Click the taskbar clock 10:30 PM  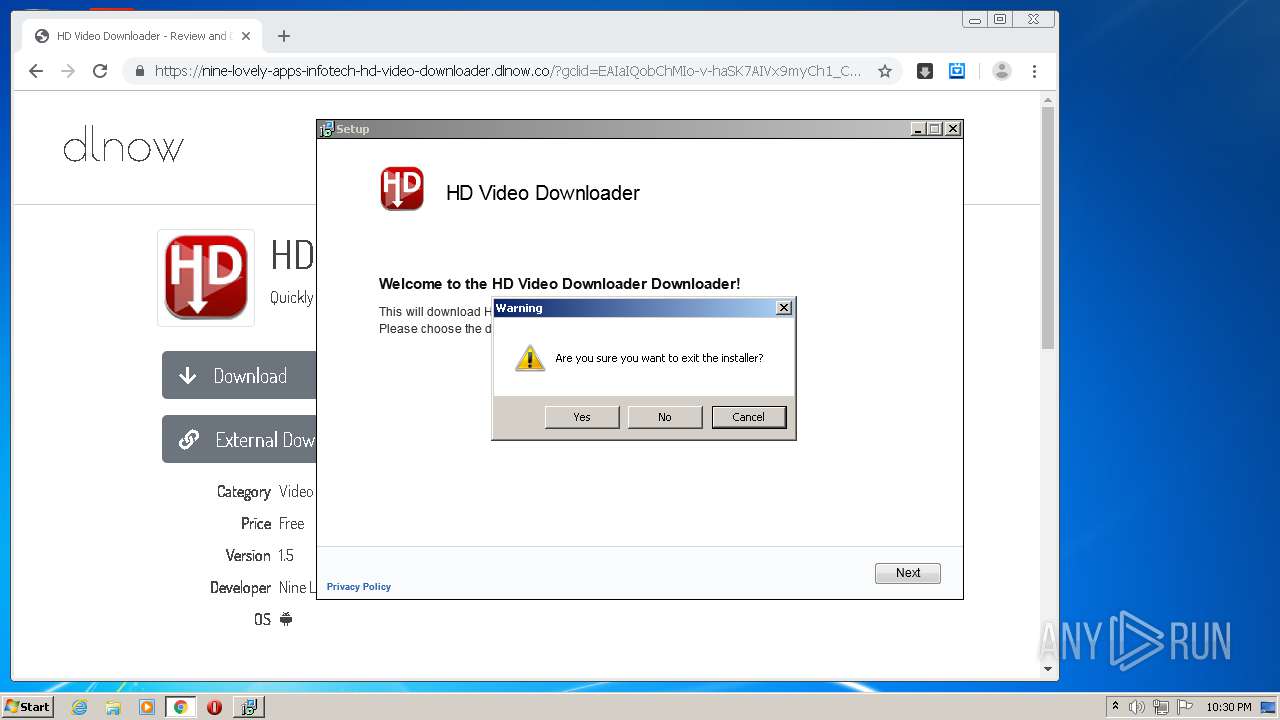click(x=1228, y=707)
